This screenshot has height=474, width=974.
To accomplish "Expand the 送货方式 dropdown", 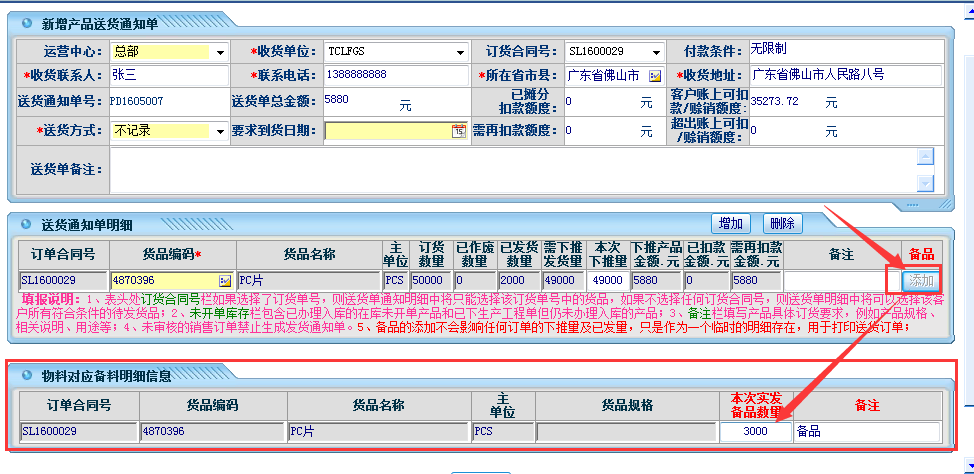I will tap(220, 131).
